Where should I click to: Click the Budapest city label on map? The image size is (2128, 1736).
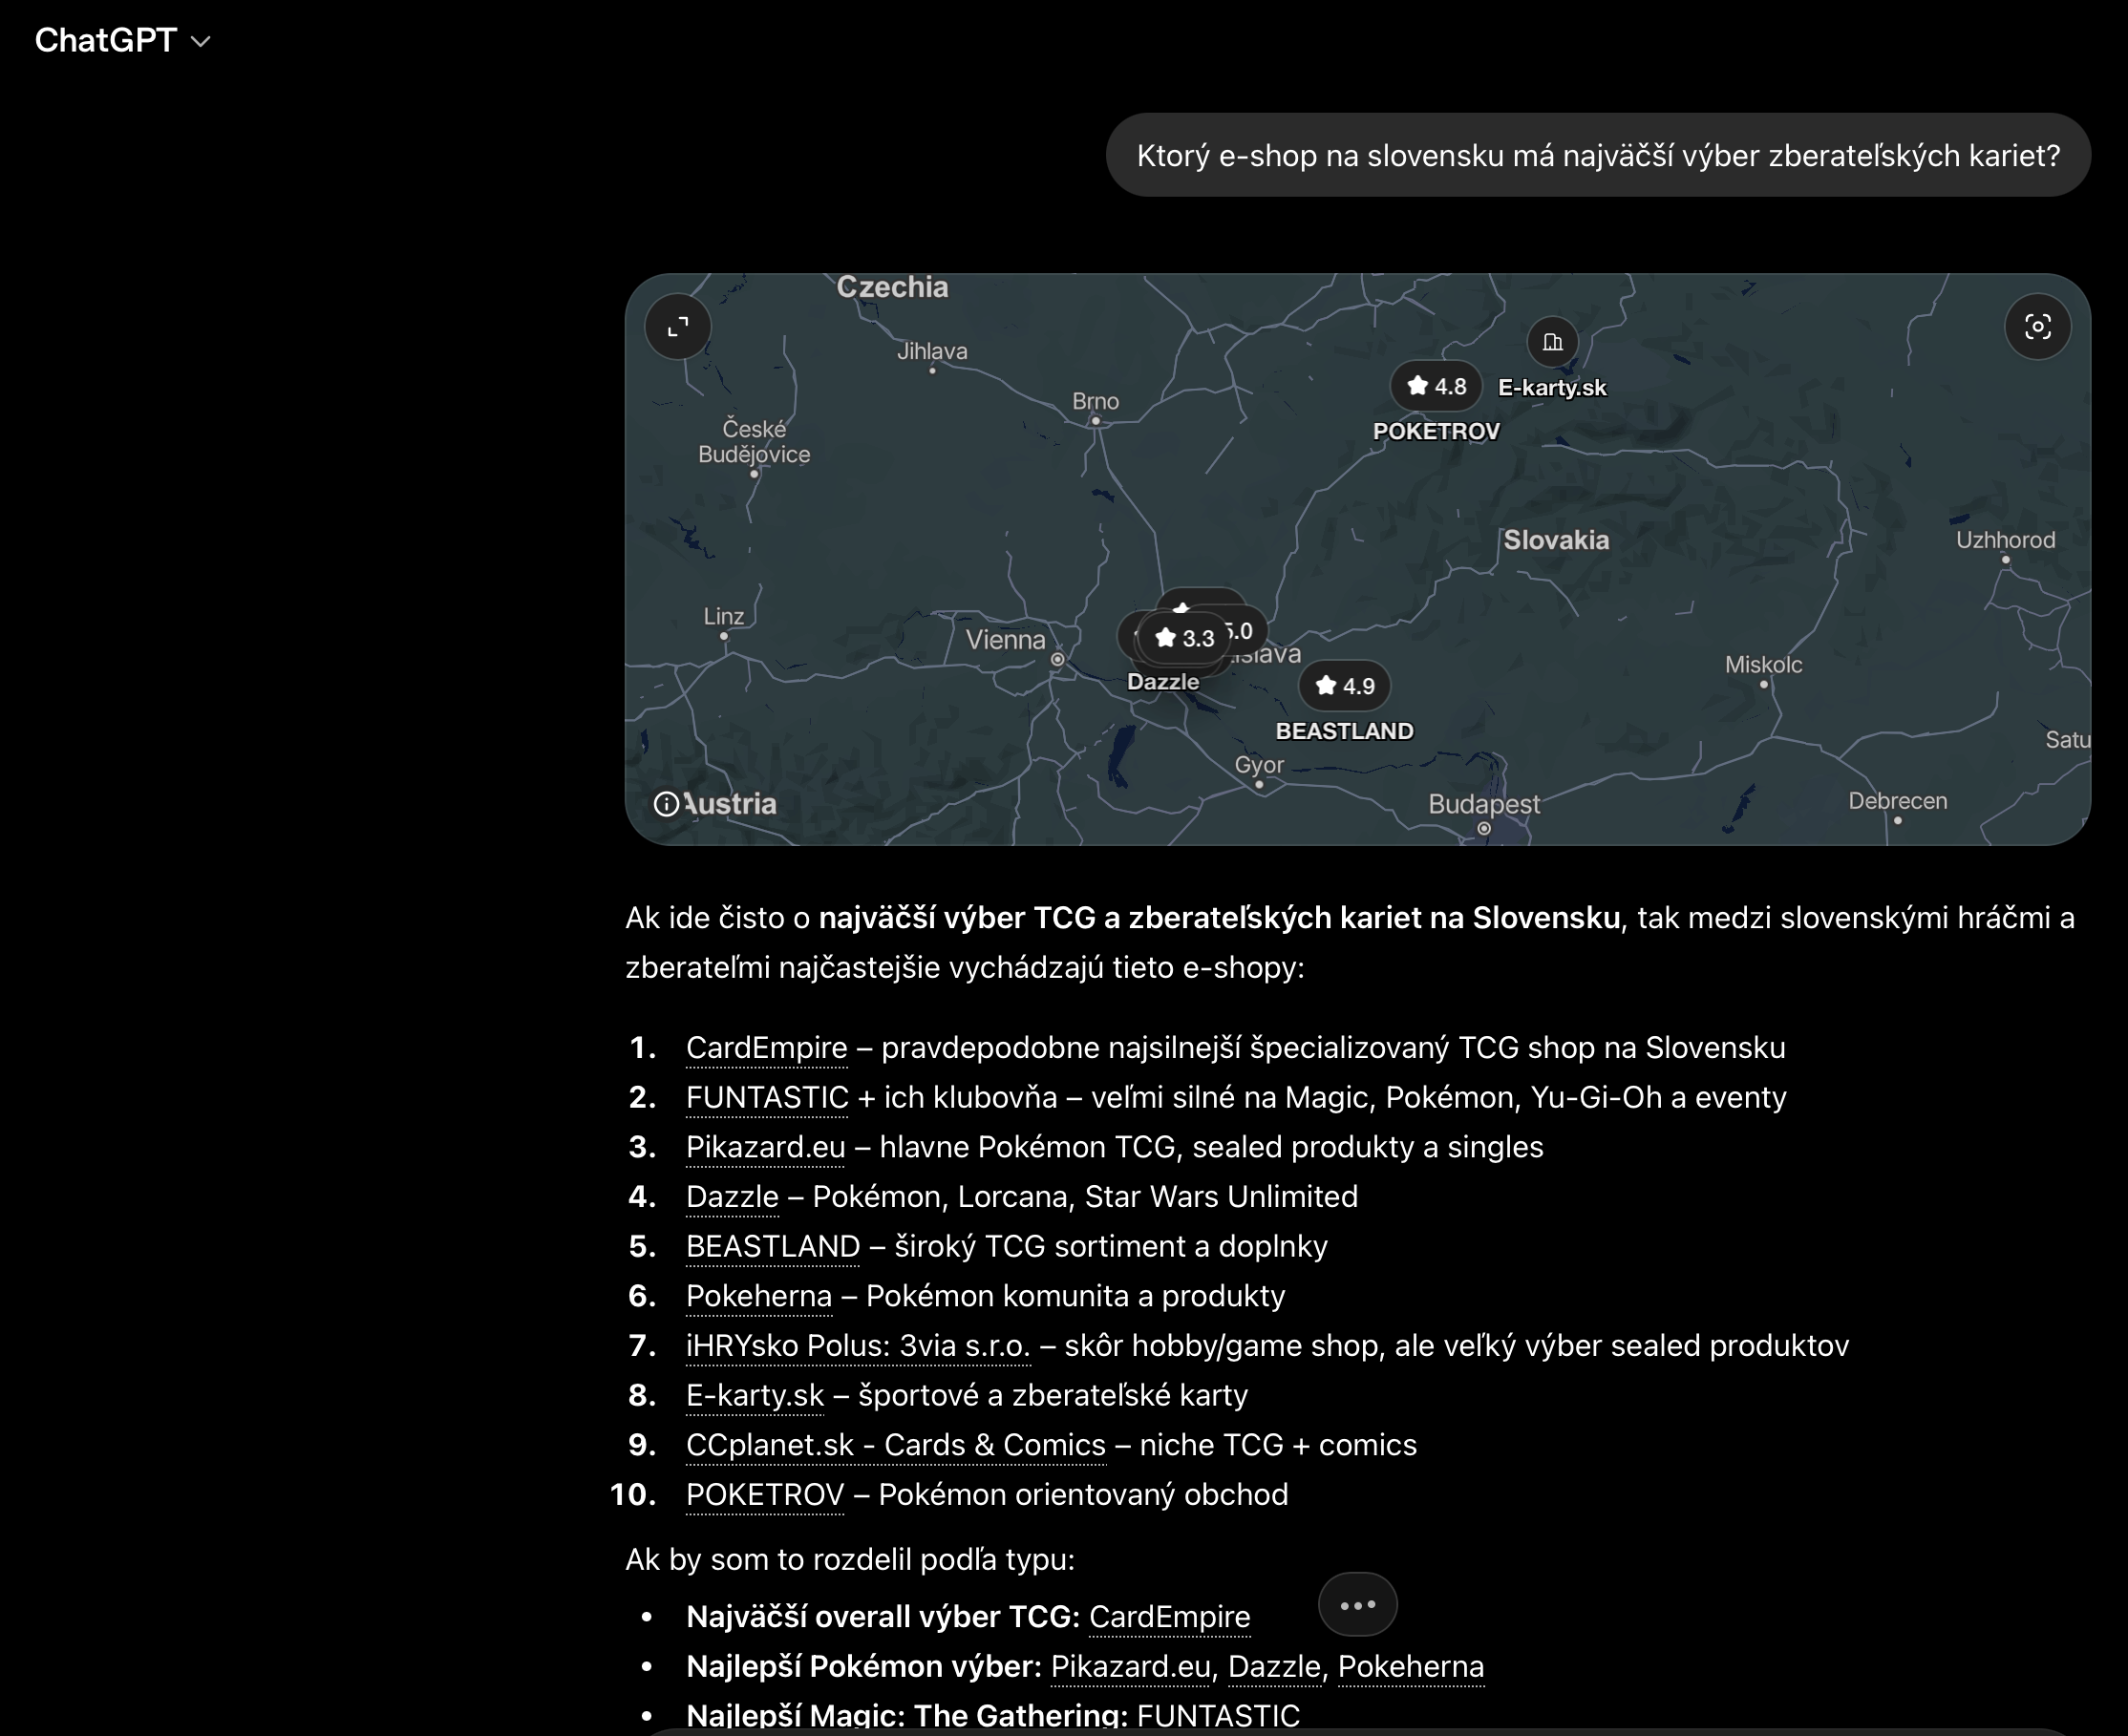[x=1484, y=804]
